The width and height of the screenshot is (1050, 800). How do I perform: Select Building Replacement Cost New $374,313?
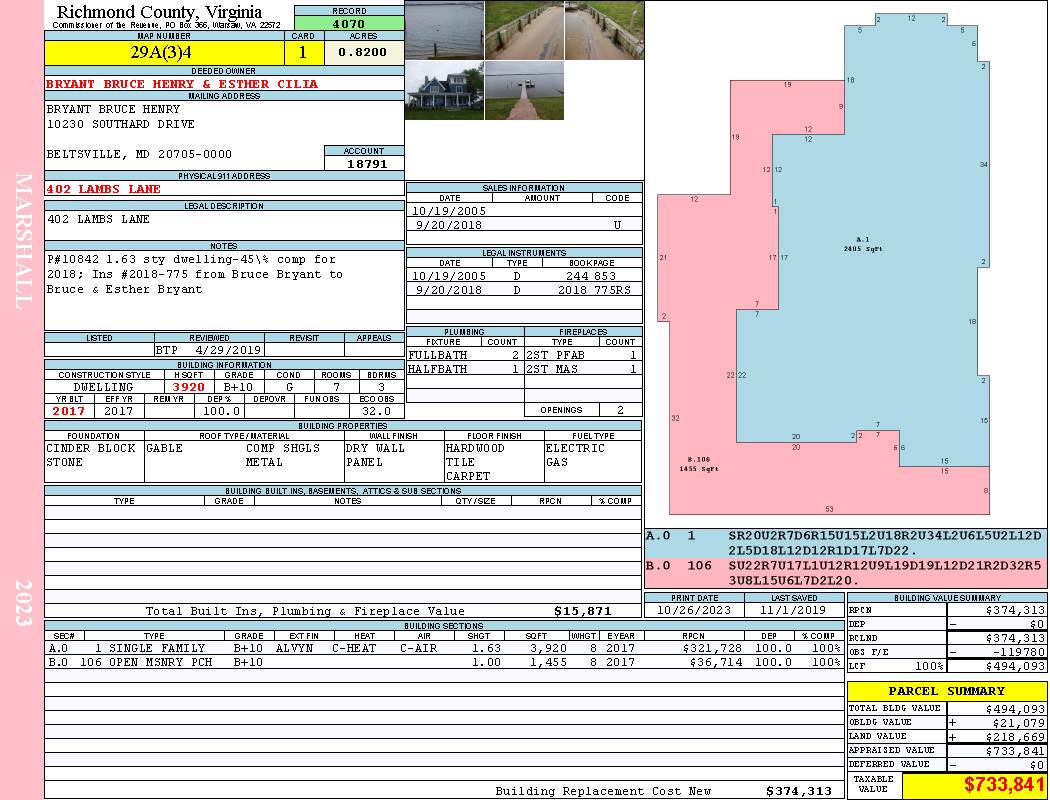pyautogui.click(x=799, y=791)
